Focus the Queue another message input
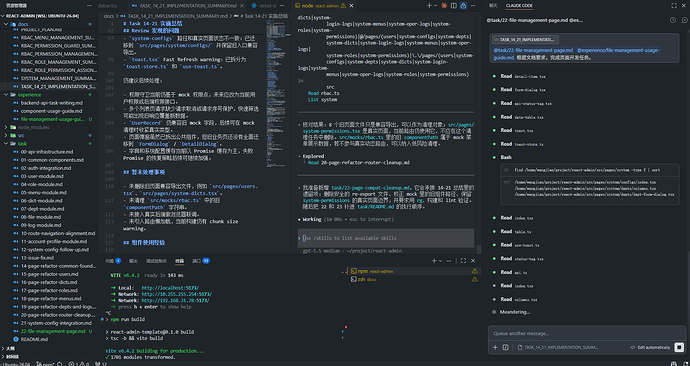The image size is (690, 366). pos(587,333)
